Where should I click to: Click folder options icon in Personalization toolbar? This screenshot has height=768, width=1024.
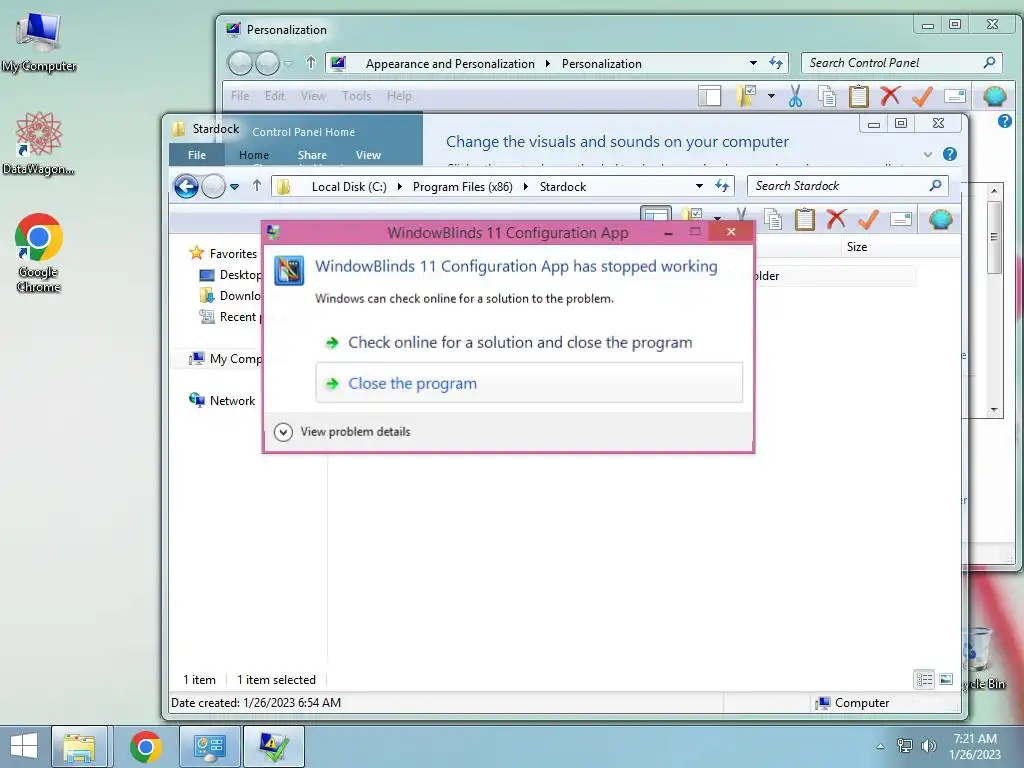pos(746,97)
